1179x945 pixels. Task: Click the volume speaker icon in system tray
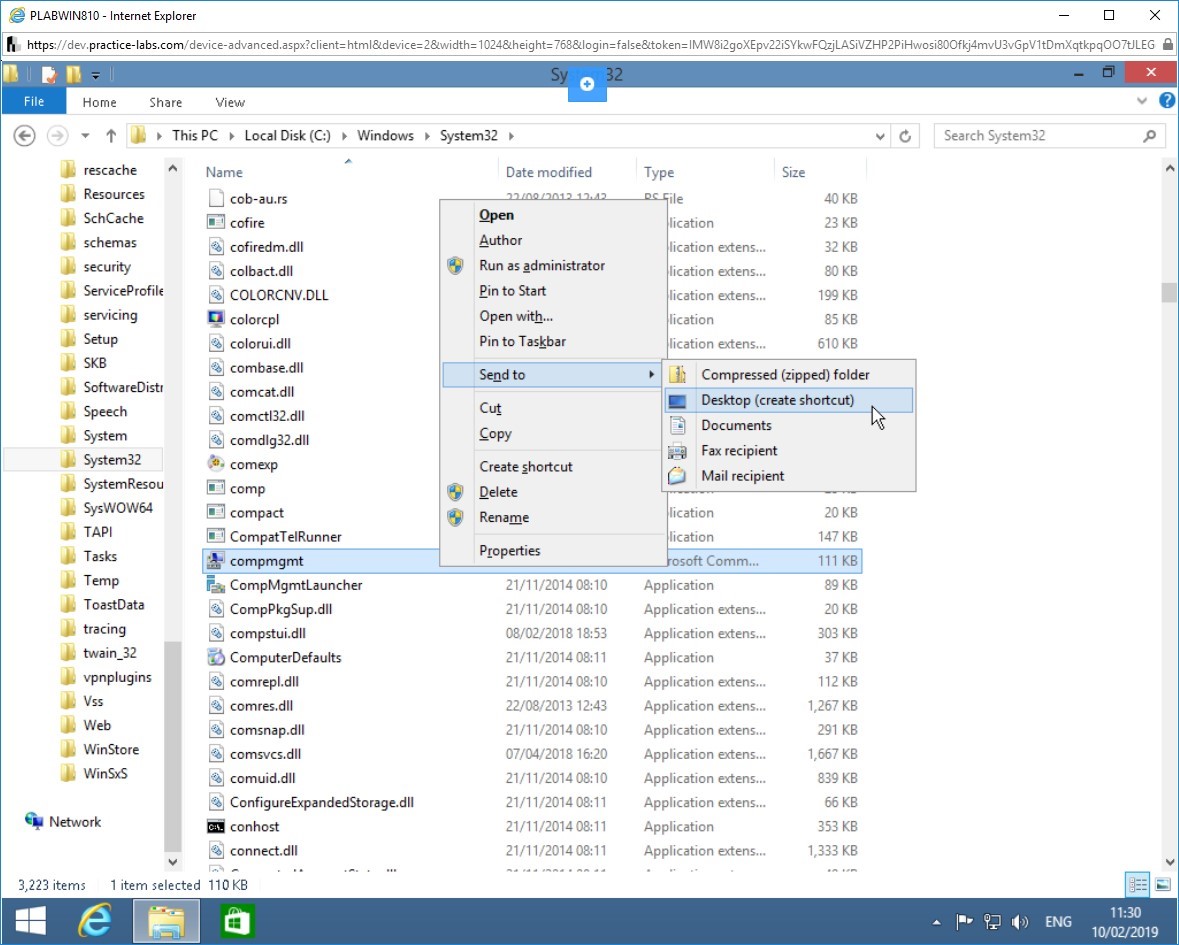[x=1020, y=922]
